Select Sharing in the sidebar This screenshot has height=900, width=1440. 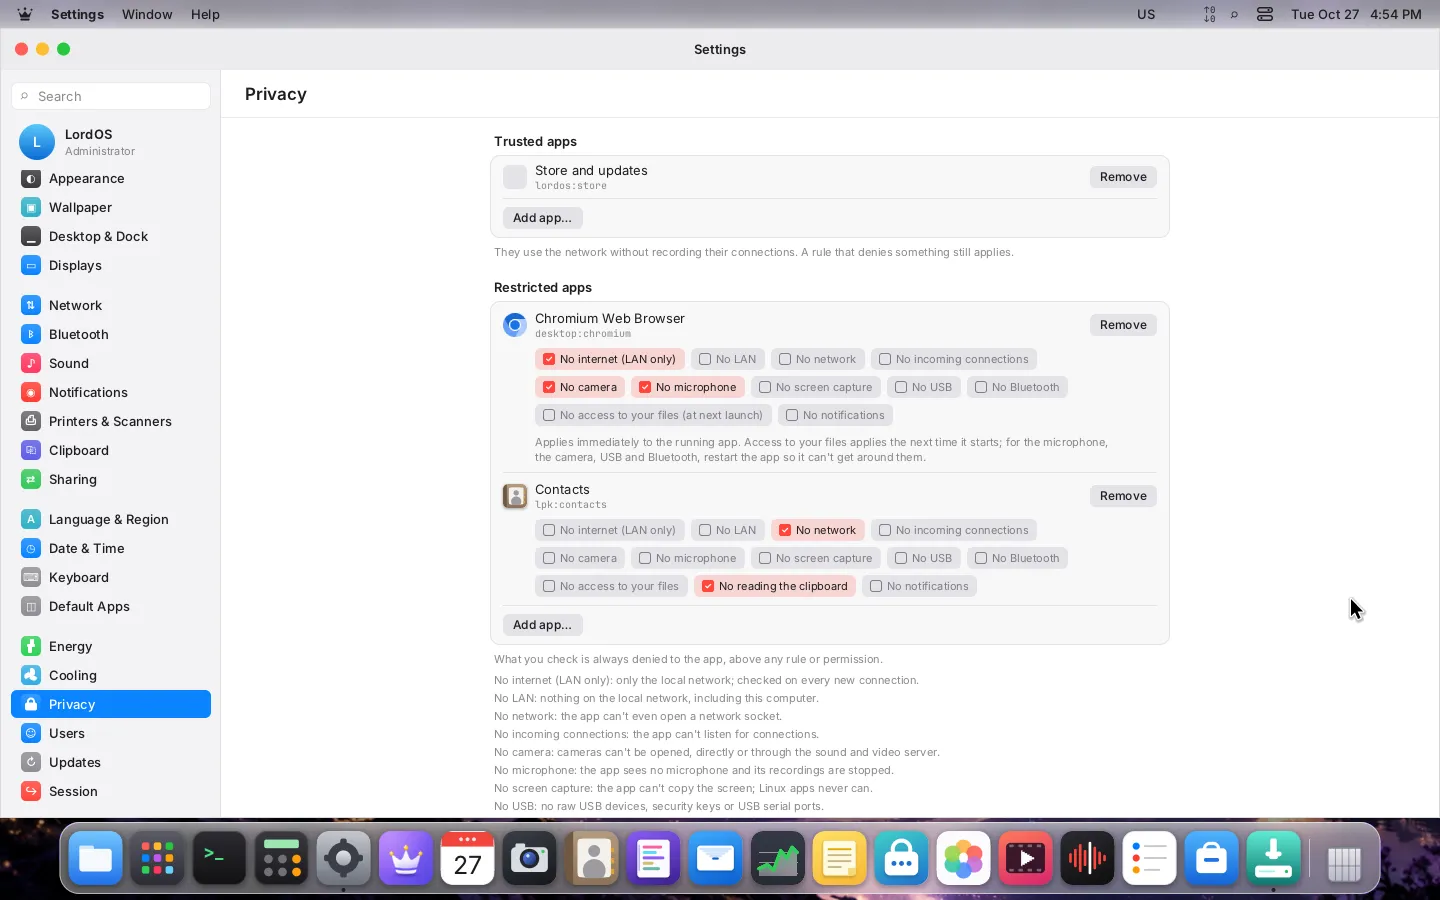click(111, 479)
